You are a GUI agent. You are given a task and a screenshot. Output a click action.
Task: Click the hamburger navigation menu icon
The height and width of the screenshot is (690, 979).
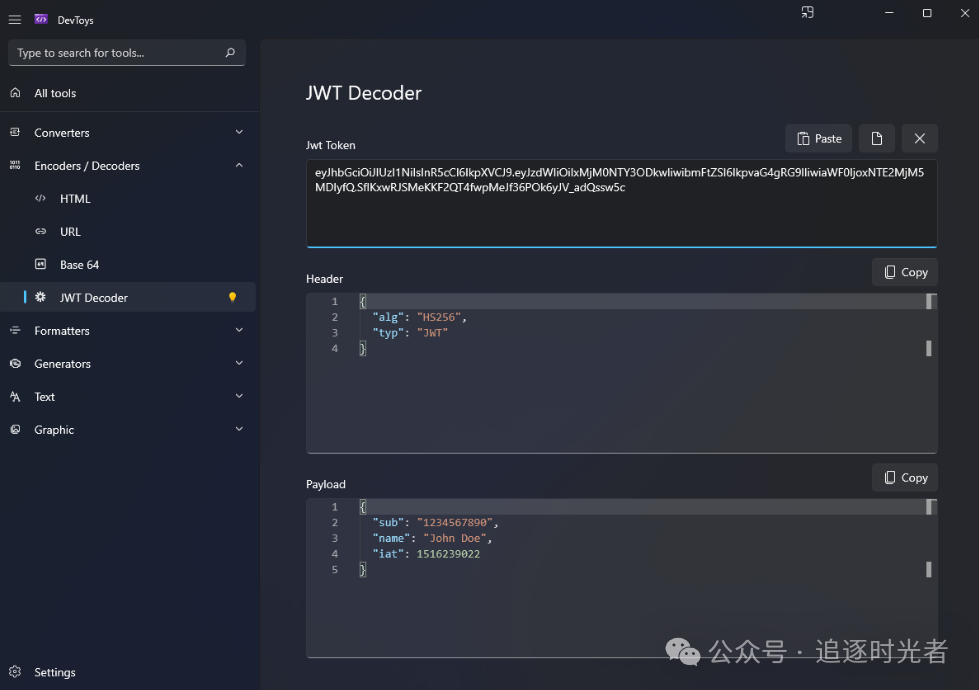click(x=15, y=19)
